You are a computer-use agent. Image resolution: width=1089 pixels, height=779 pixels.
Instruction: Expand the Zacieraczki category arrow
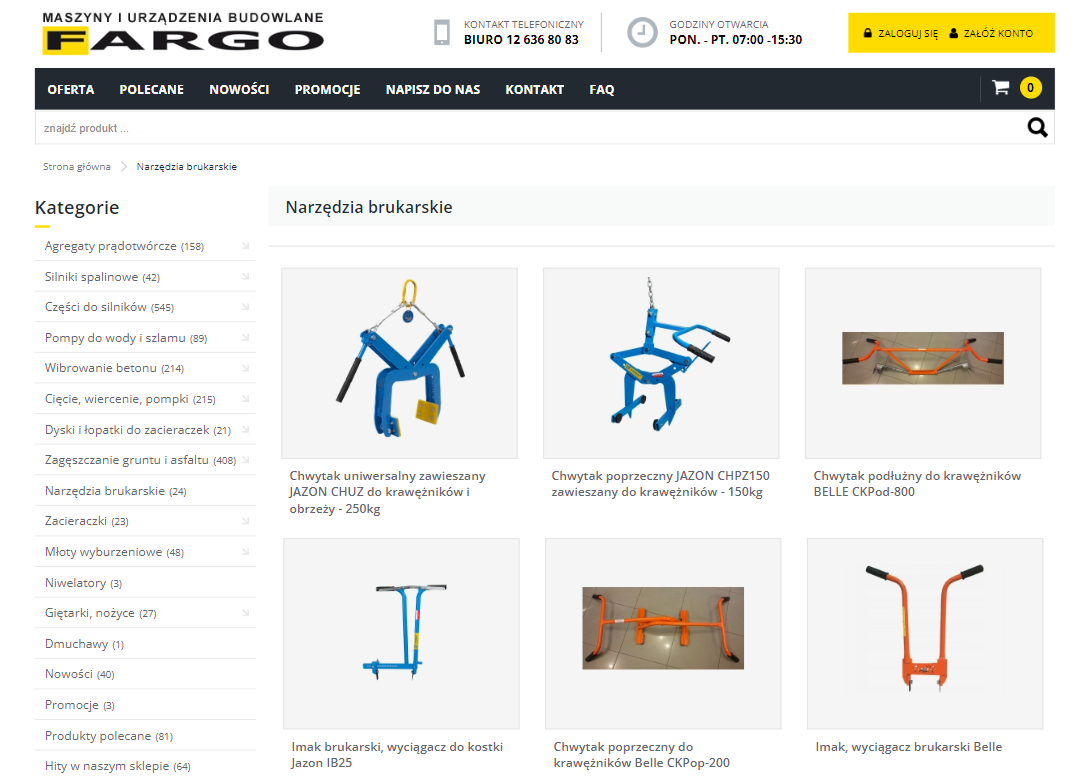[x=245, y=521]
